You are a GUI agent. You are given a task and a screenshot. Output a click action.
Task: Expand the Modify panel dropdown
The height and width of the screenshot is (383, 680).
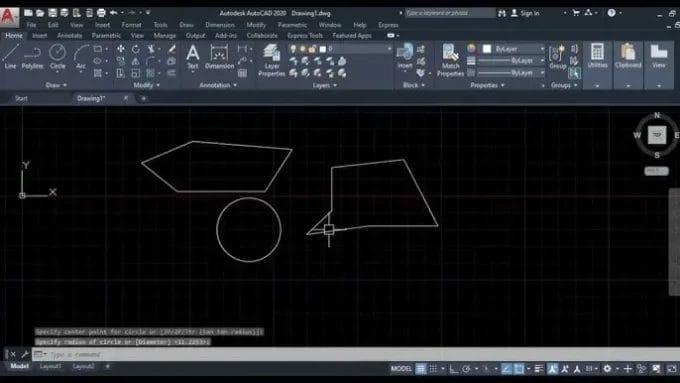coord(147,85)
